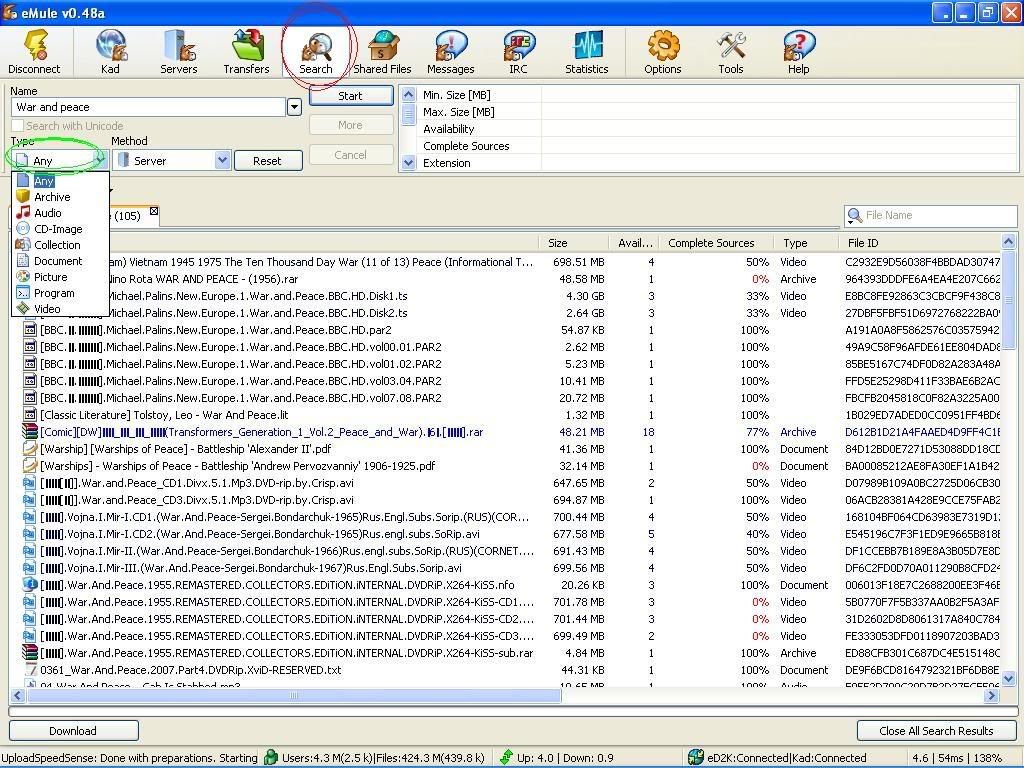Image resolution: width=1024 pixels, height=768 pixels.
Task: Open the Method dropdown showing Server
Action: 222,160
